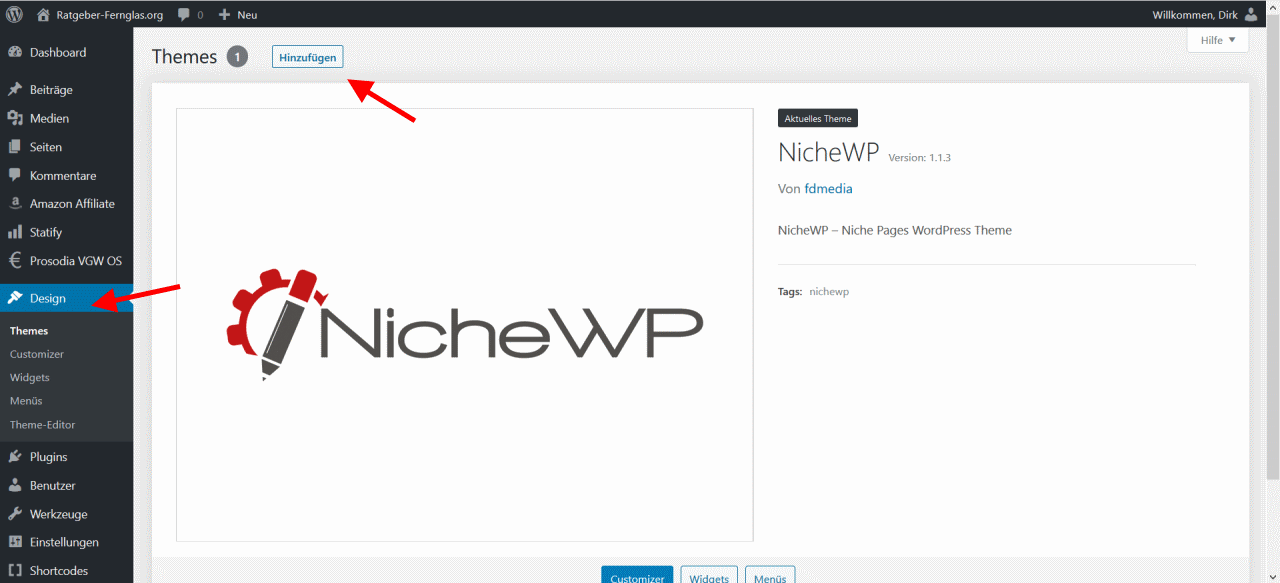Open the Menüs submenu item in sidebar
This screenshot has width=1280, height=583.
click(26, 401)
